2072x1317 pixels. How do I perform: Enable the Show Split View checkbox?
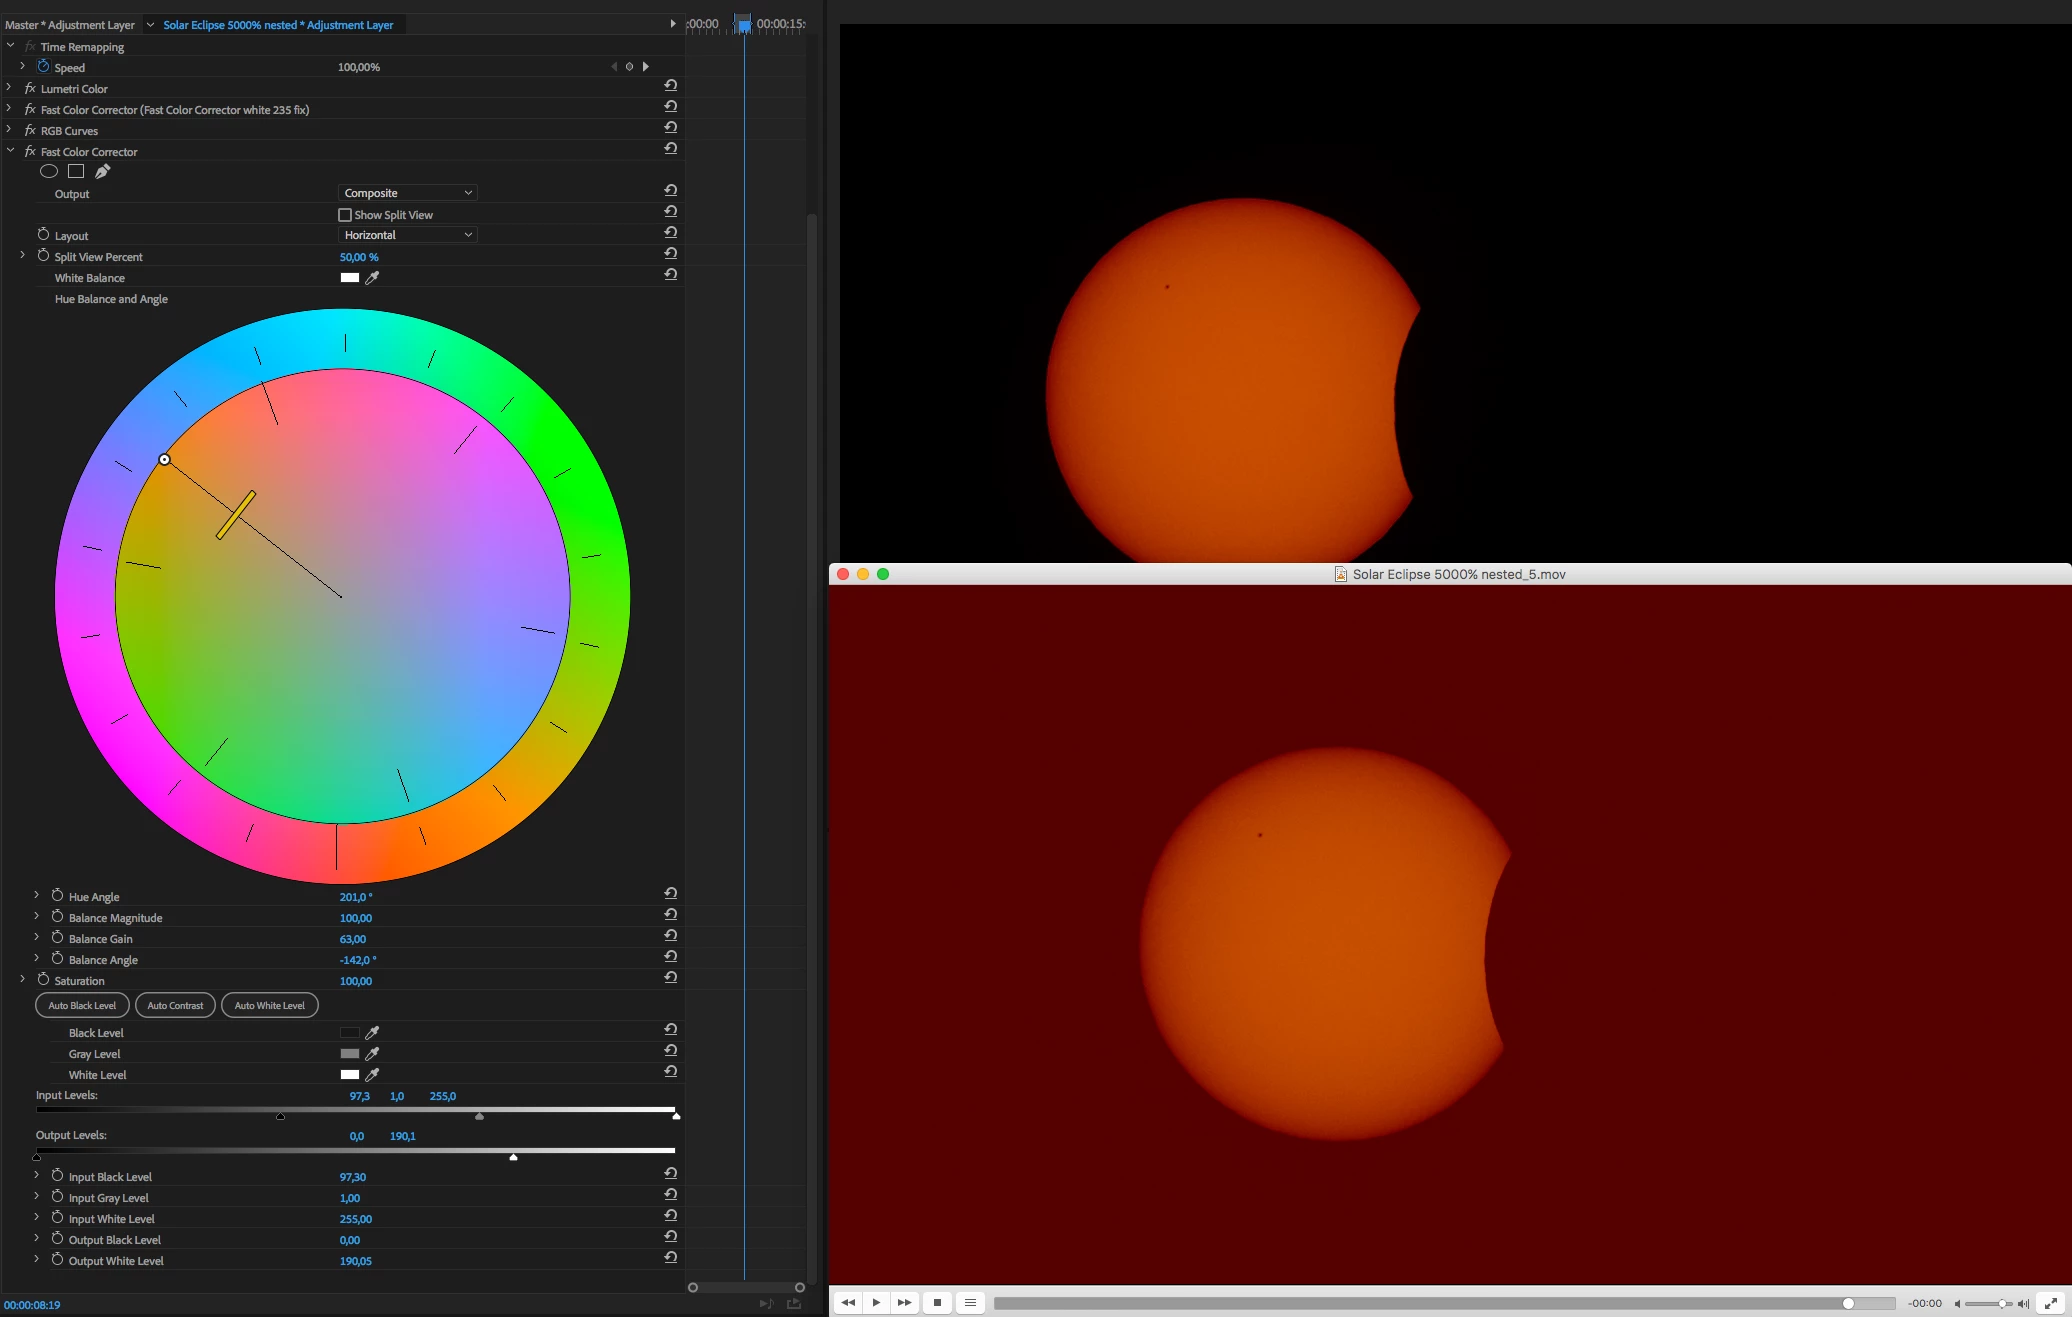(x=345, y=215)
